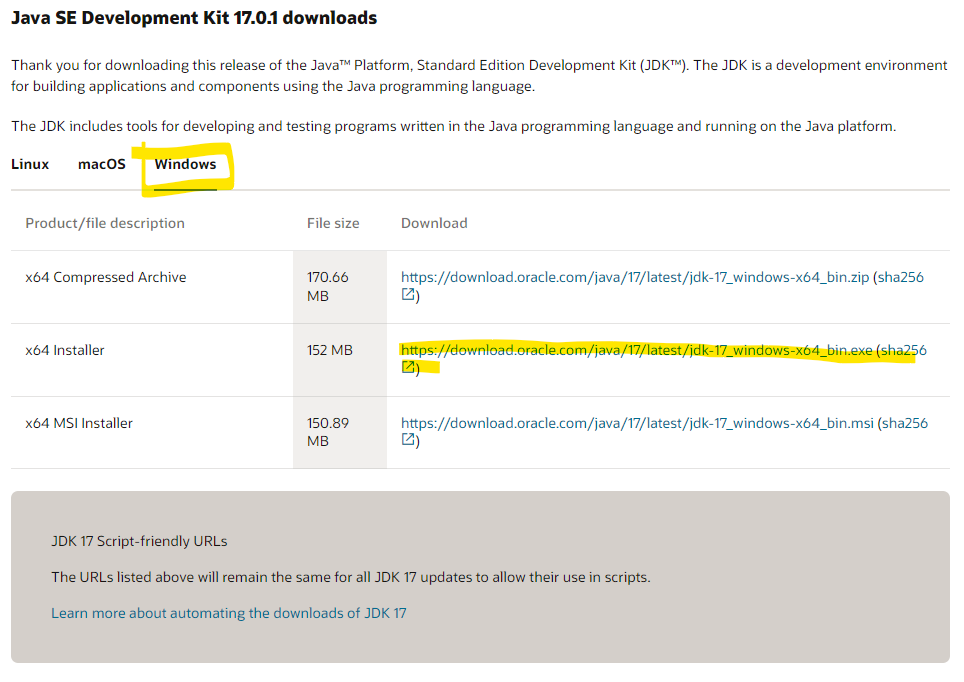Screen dimensions: 964x682
Task: Click the Java SE Development Kit 17.0.1 heading
Action: (x=194, y=18)
